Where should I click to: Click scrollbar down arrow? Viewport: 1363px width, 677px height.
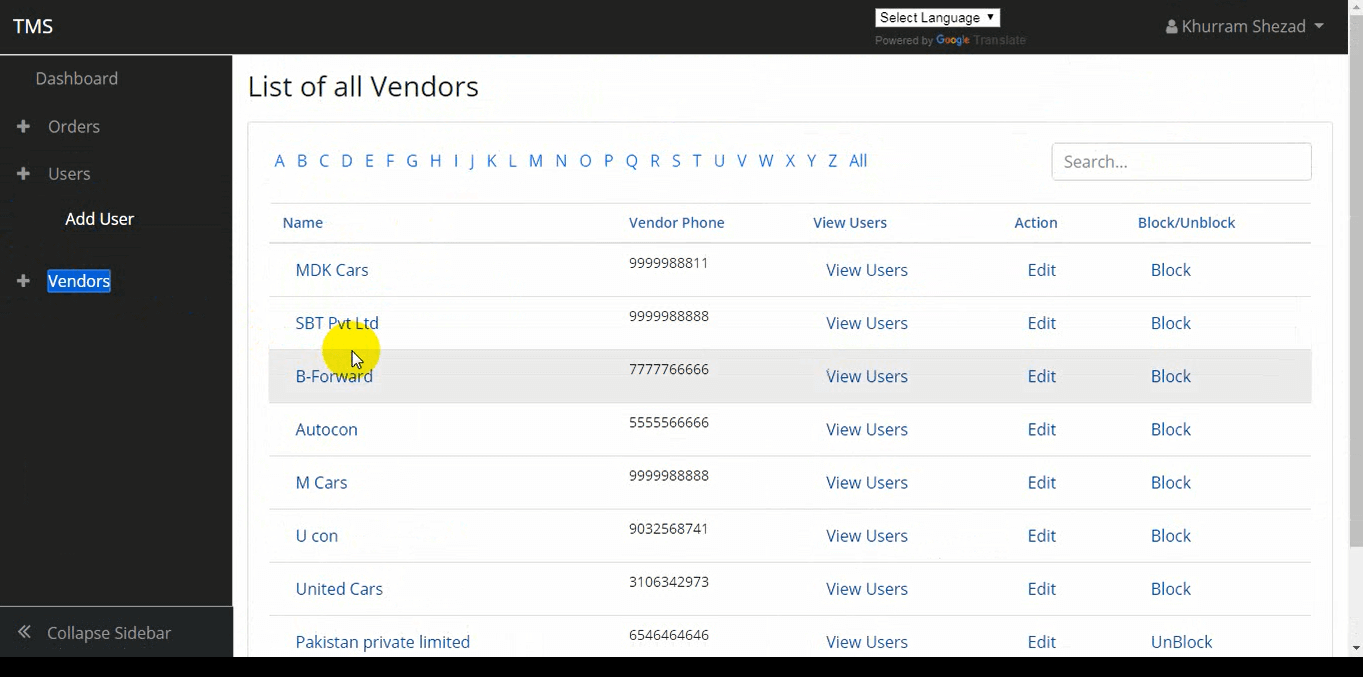click(x=1356, y=648)
